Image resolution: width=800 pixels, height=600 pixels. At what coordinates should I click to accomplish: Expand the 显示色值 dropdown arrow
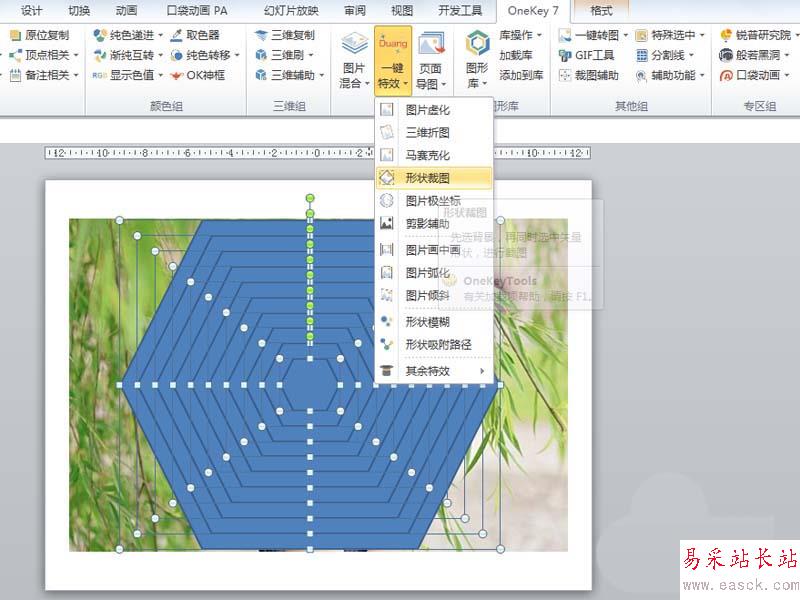tap(160, 75)
